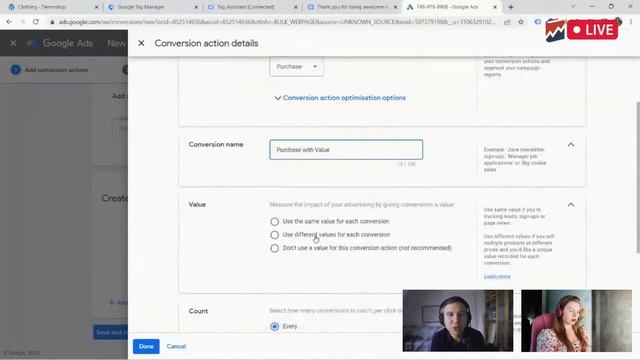The height and width of the screenshot is (360, 640).
Task: Click the page vertical scrollbar
Action: coord(638,178)
